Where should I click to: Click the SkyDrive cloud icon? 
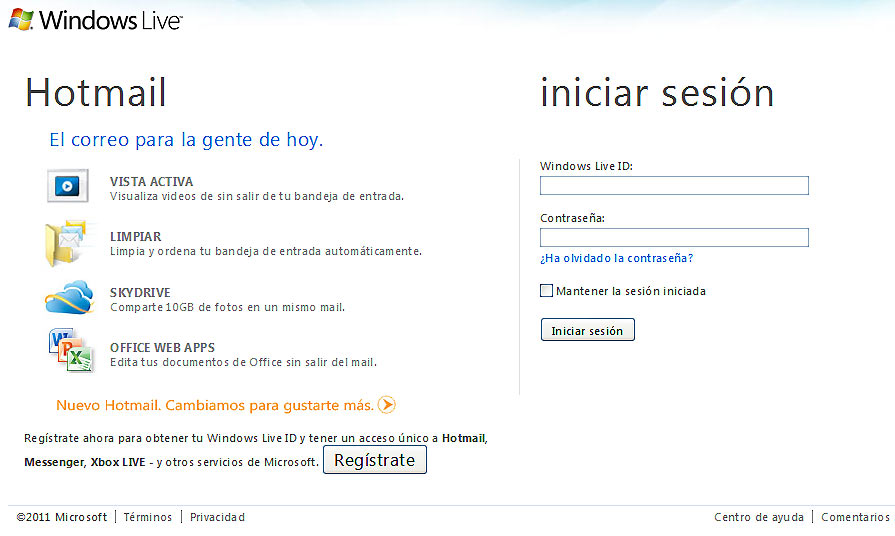(68, 298)
